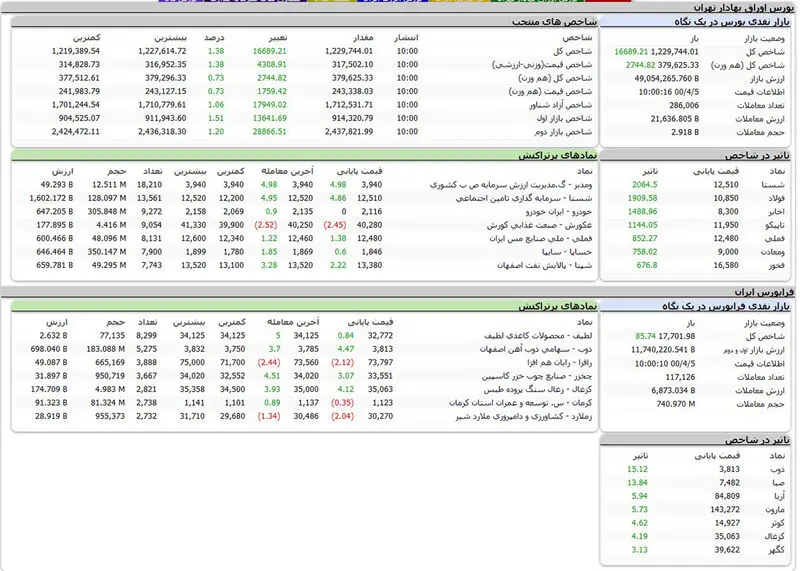Select Farabourse timestamp '10:00:10 00/4/5'

[665, 363]
